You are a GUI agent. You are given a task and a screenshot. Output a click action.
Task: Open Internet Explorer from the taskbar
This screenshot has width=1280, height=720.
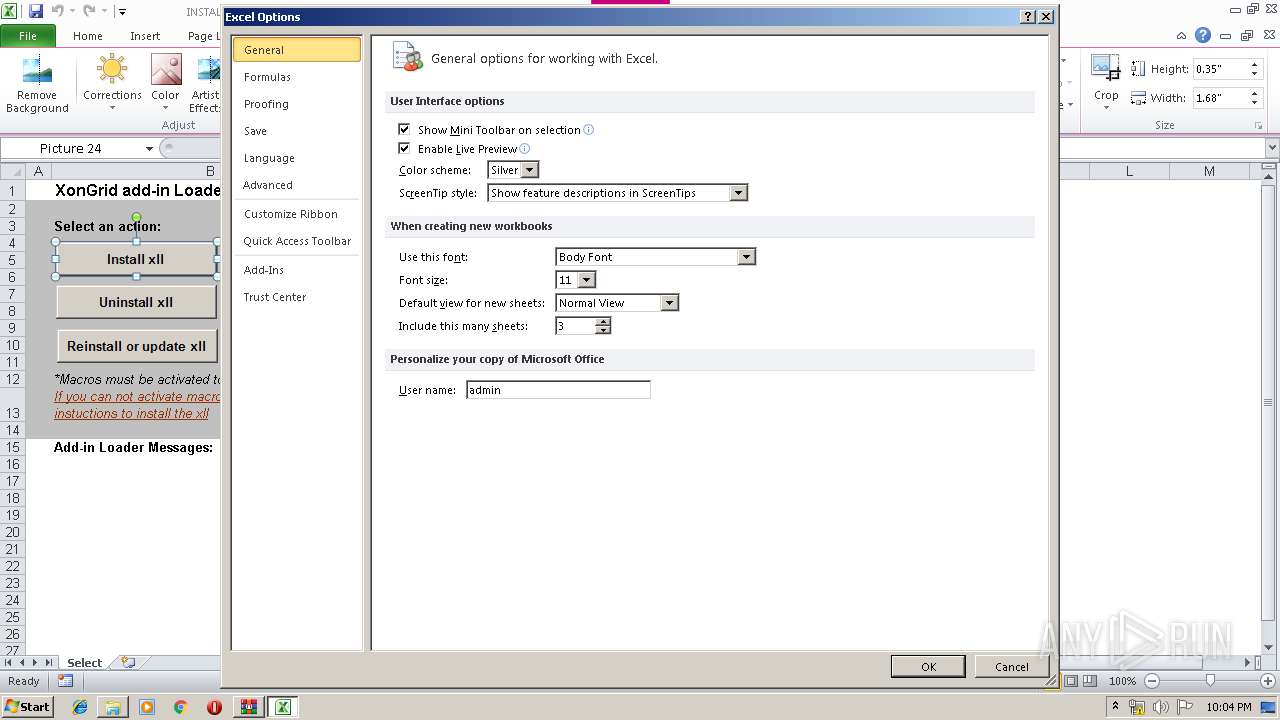80,707
